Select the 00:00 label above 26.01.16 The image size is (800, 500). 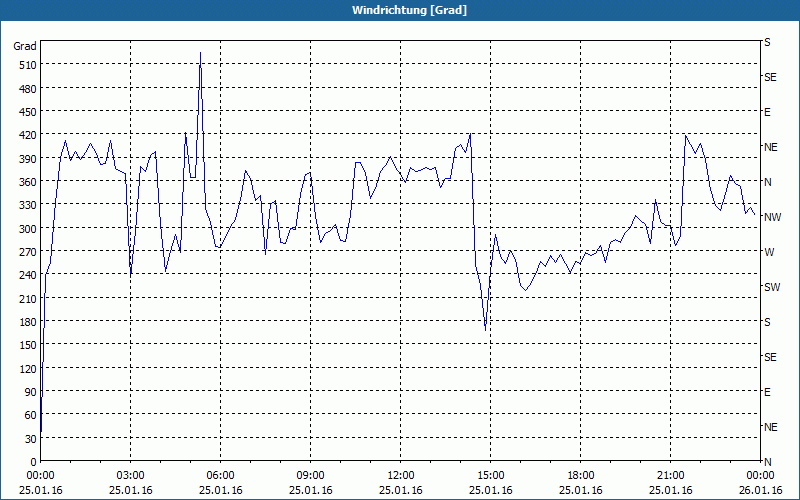point(760,476)
